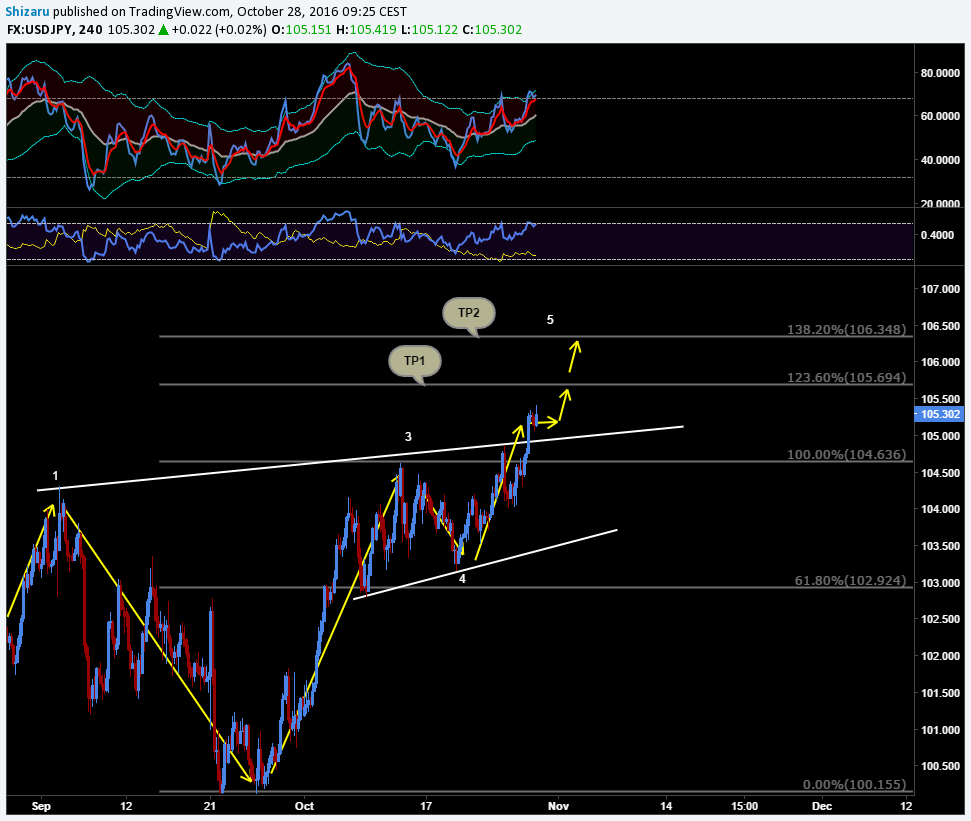Click the Nov date on time axis
Viewport: 971px width, 821px height.
pos(558,806)
